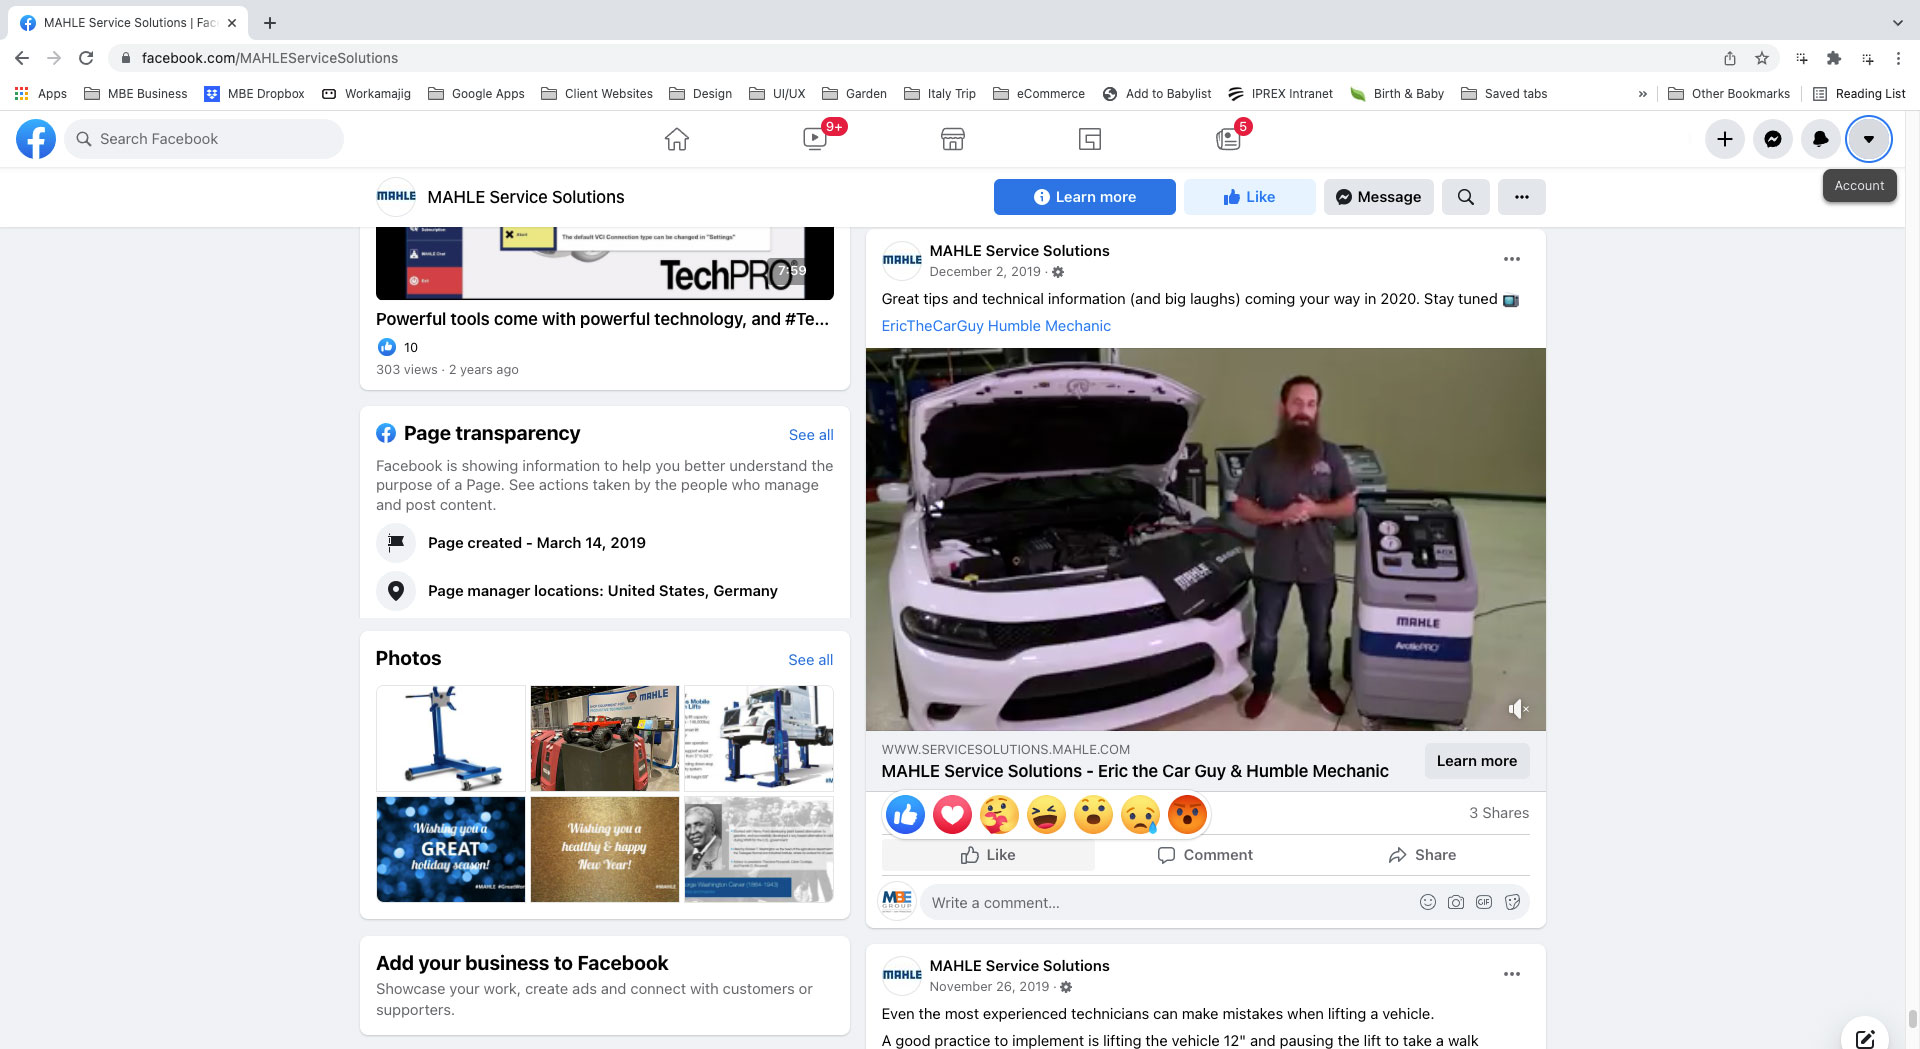Click the new message compose icon
This screenshot has height=1049, width=1920.
coord(1865,1037)
